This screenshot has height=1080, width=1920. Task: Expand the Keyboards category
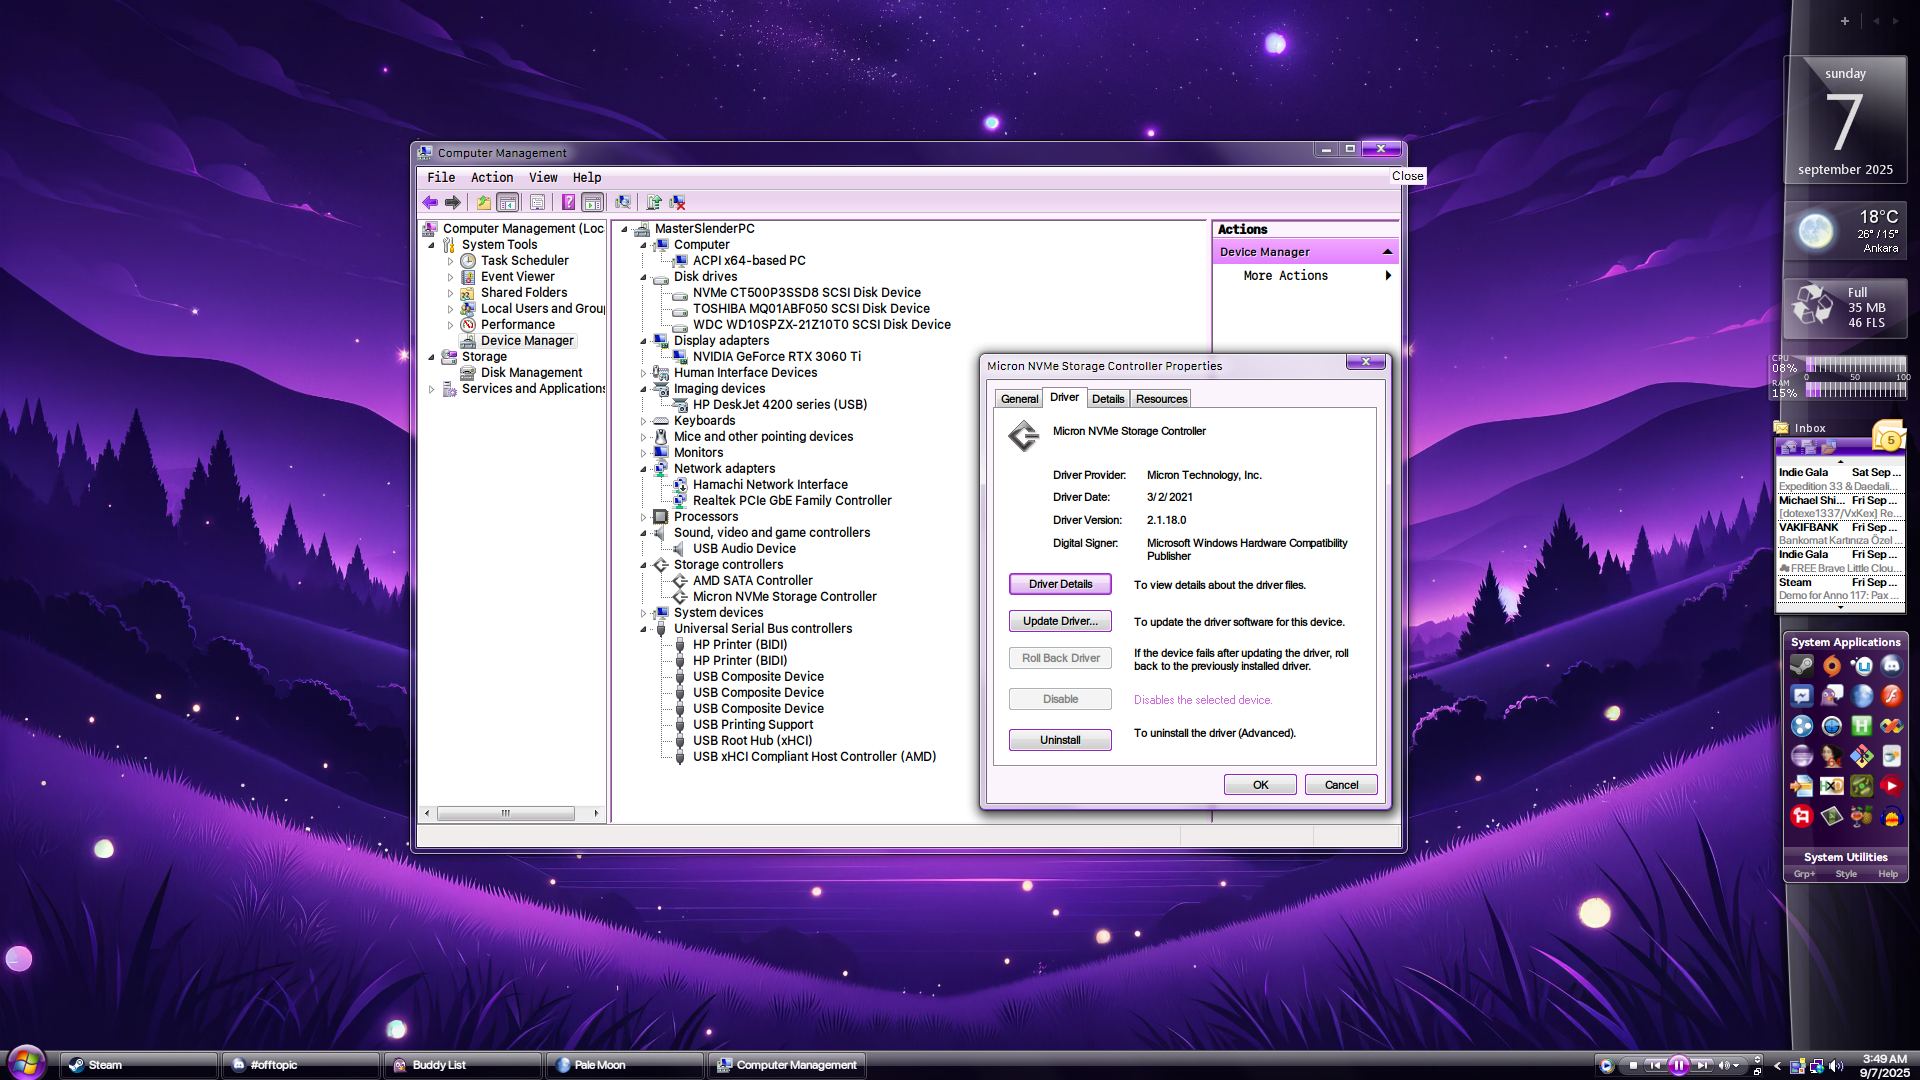coord(643,421)
